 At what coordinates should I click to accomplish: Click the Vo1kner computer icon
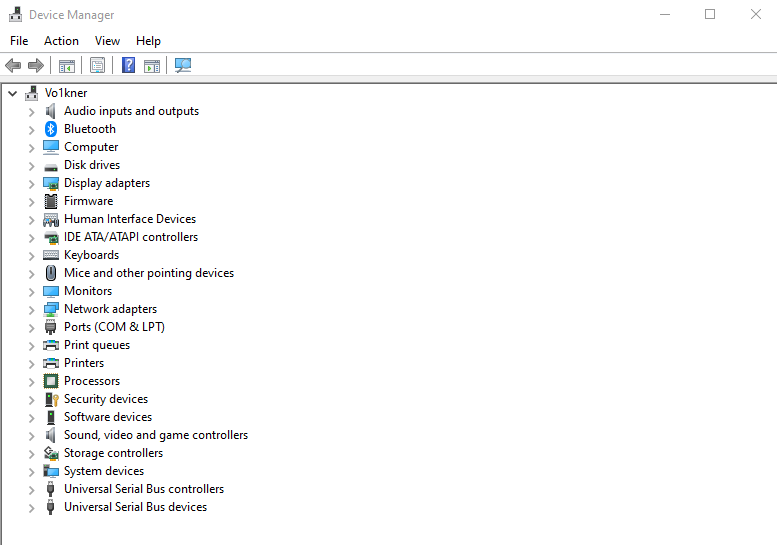32,93
